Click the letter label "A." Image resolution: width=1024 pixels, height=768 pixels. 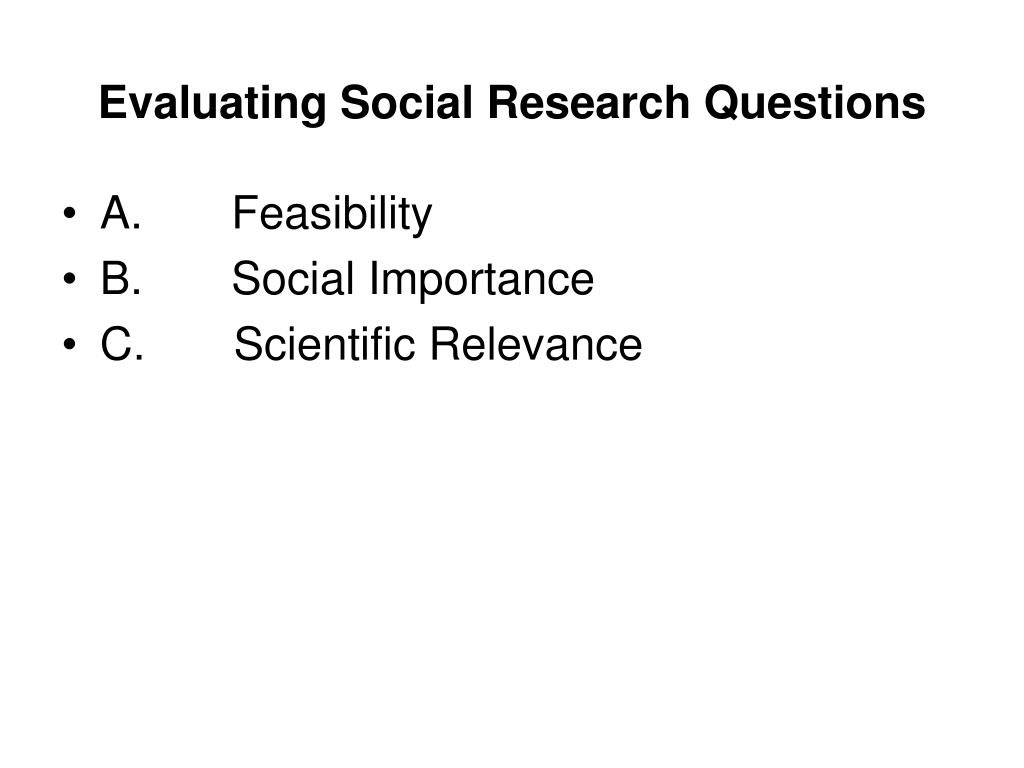tap(121, 213)
